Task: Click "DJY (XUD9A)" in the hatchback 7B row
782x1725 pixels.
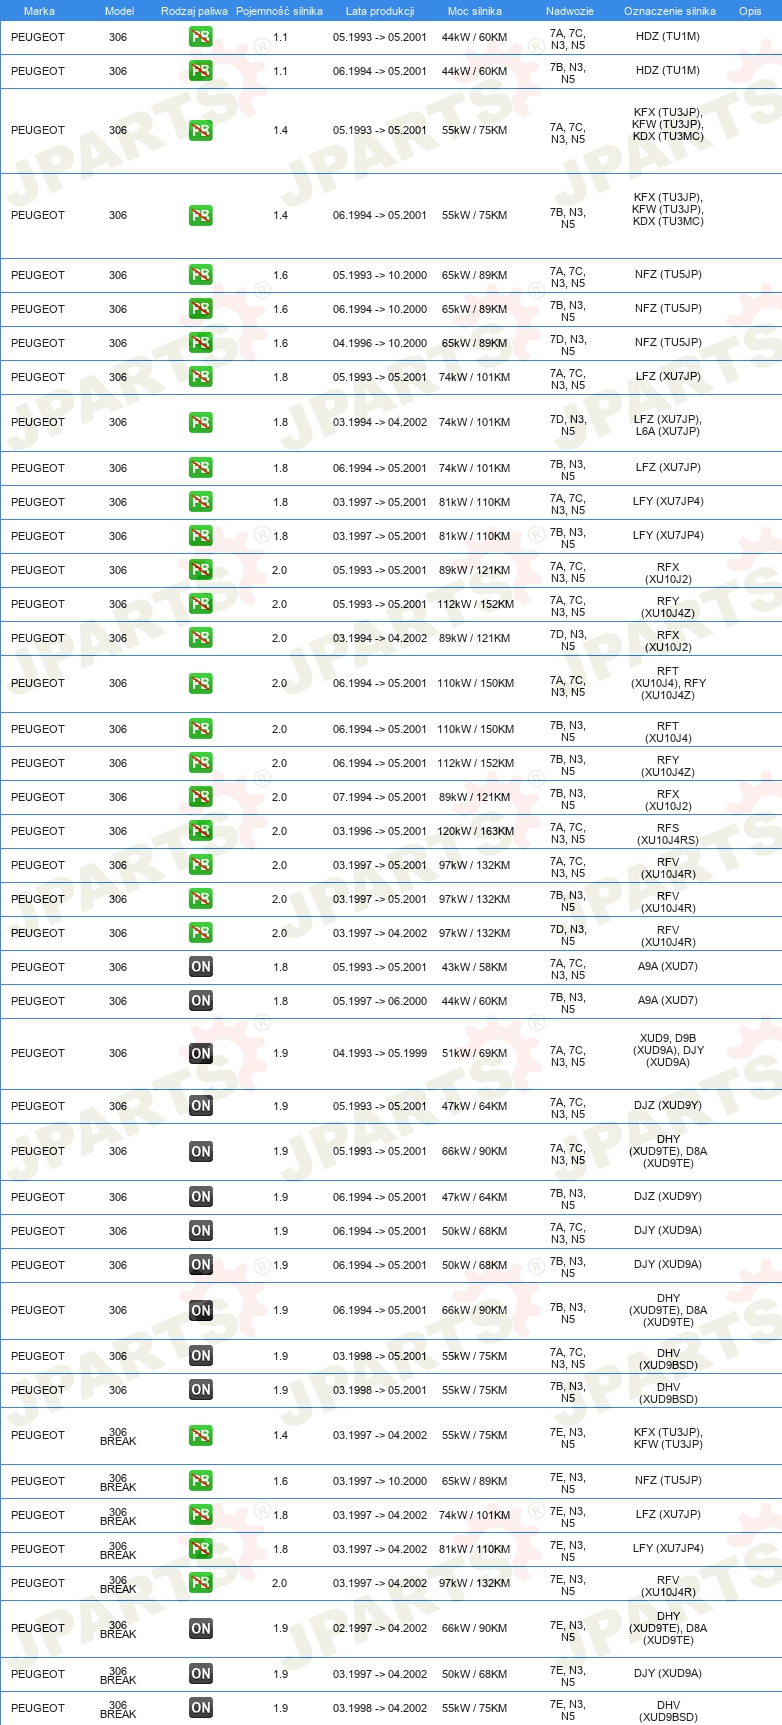Action: [668, 1264]
